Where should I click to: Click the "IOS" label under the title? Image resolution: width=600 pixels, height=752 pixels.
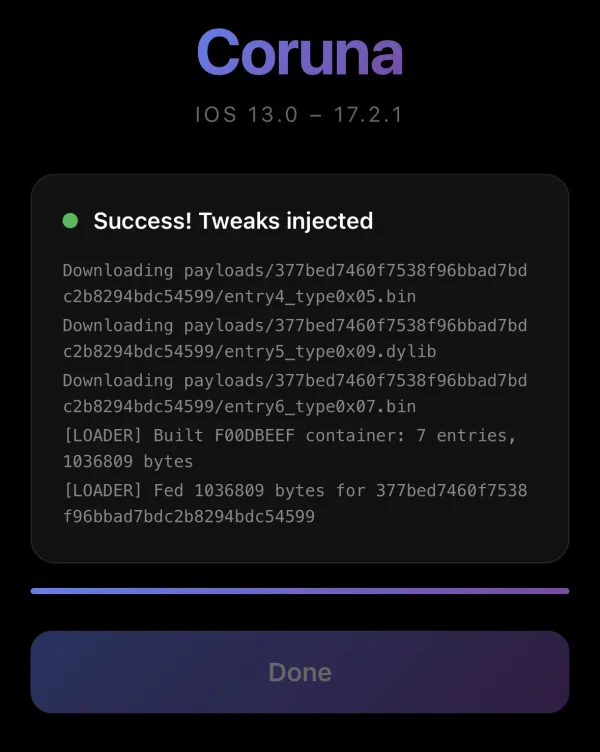[216, 114]
